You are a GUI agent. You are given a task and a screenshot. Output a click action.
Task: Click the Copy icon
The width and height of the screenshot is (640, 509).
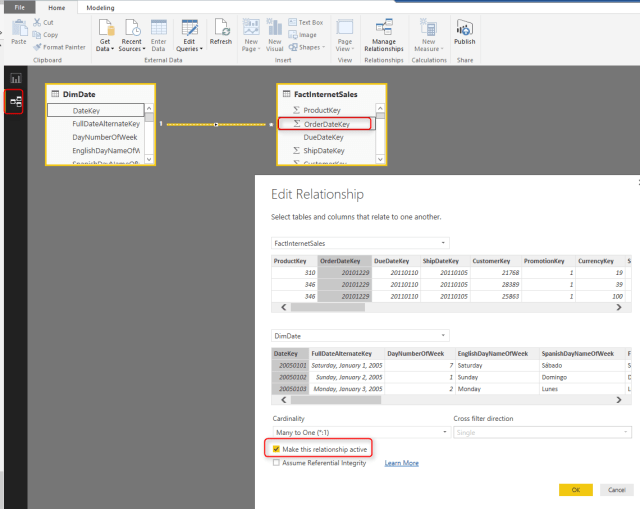tap(37, 35)
